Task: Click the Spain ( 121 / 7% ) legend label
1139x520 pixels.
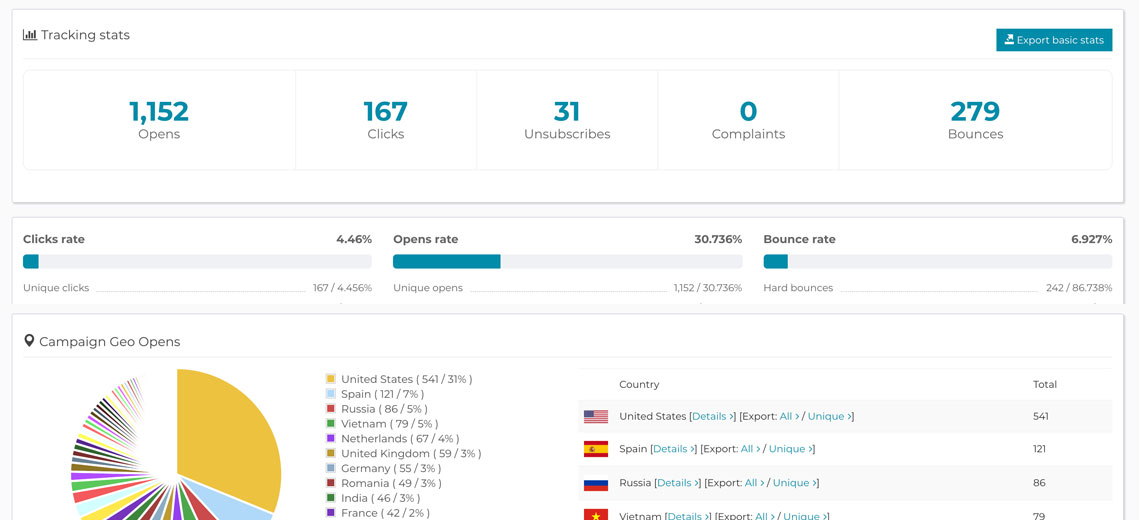Action: pos(383,394)
